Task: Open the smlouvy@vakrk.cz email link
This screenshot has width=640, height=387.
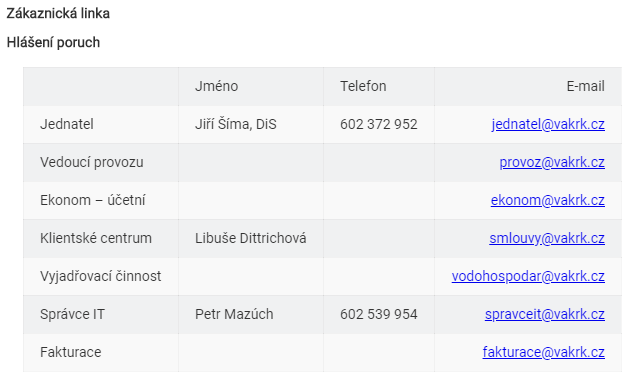Action: click(x=547, y=238)
